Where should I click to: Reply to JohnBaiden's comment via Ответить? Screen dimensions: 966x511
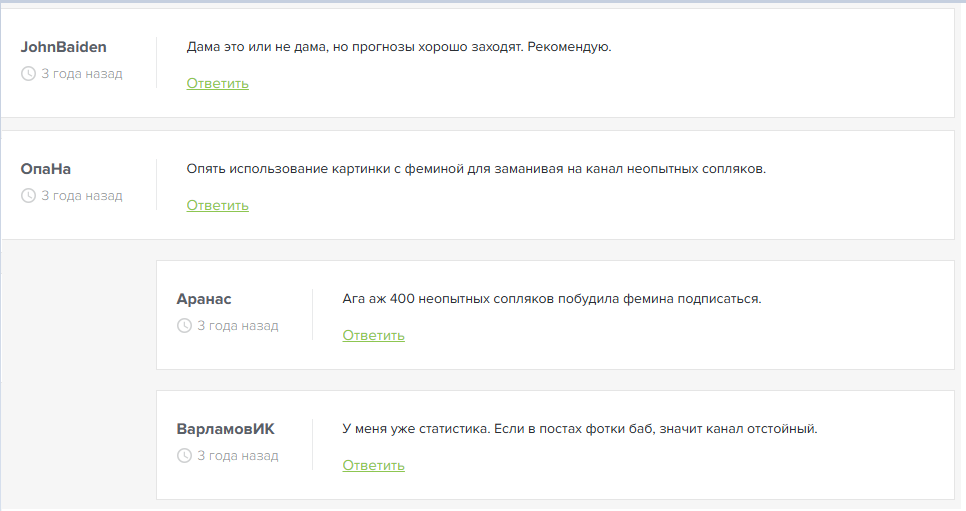tap(217, 83)
